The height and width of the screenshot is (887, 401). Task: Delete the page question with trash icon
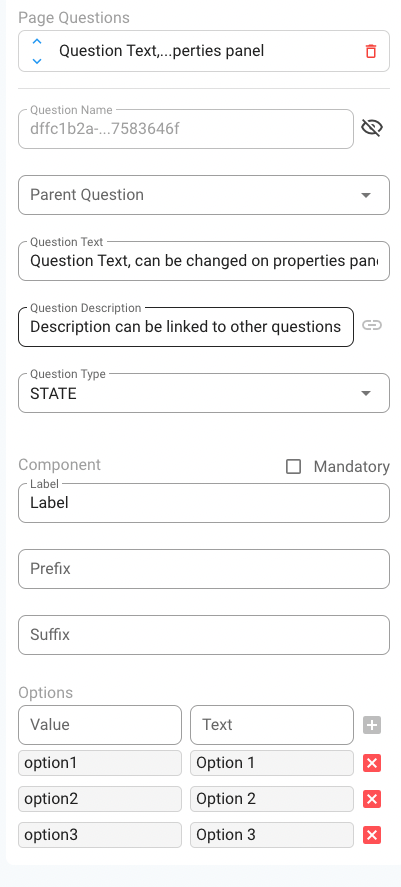(x=371, y=51)
